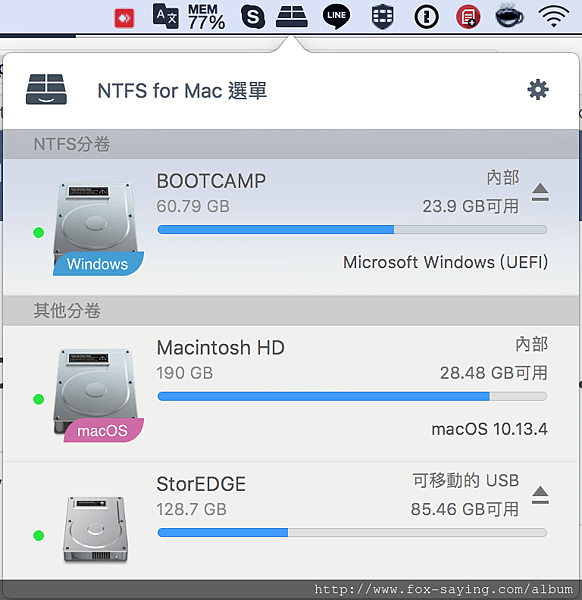Click the NTFS for Mac menu bar icon
The width and height of the screenshot is (582, 600).
pos(292,16)
